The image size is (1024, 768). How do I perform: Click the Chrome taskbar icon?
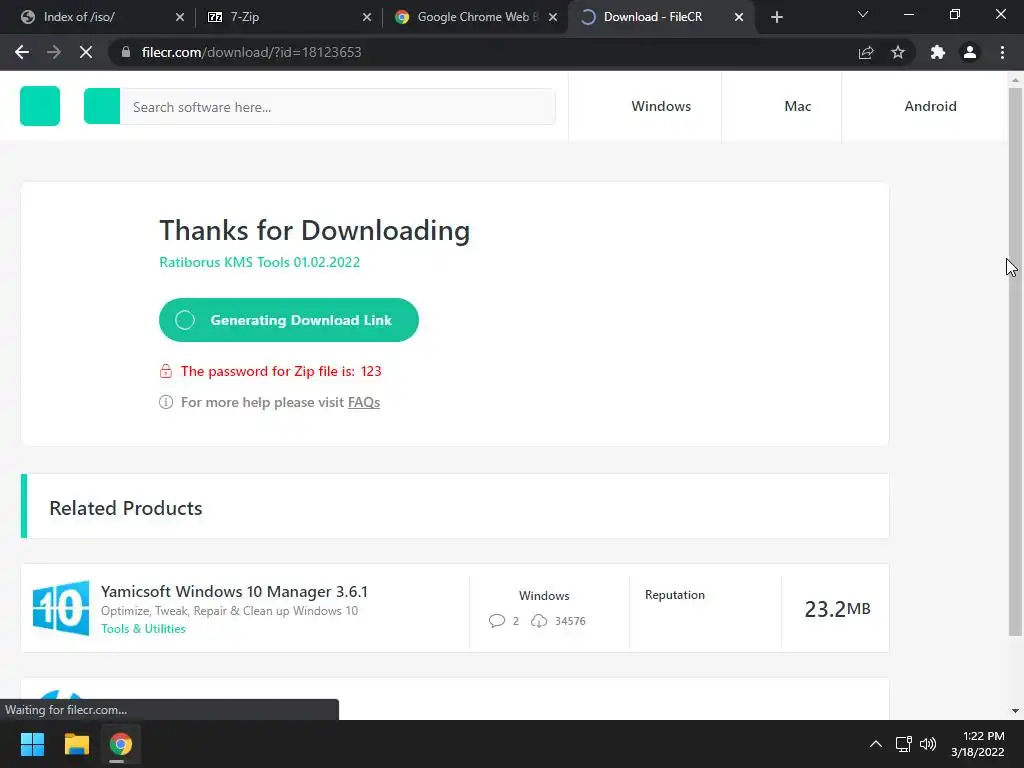(x=120, y=744)
